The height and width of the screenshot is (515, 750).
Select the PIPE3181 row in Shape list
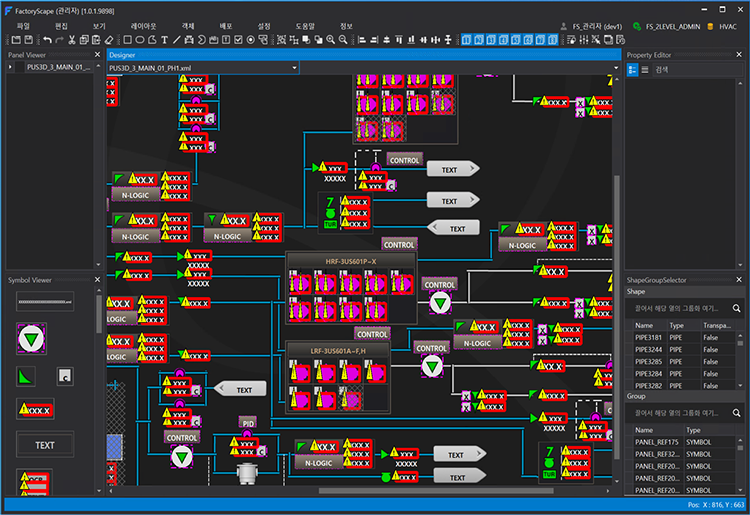pyautogui.click(x=651, y=338)
